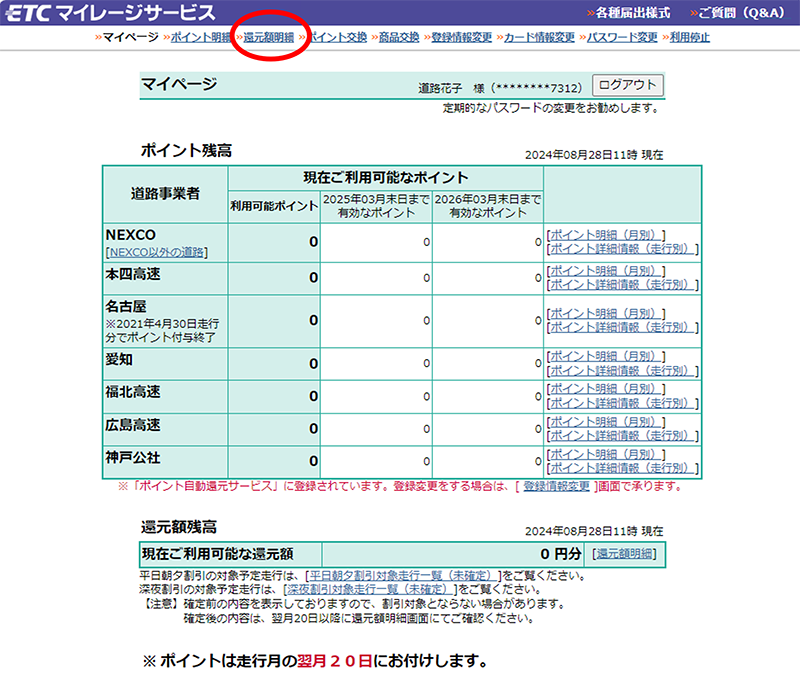Click the ログアウト button
This screenshot has height=687, width=800.
tap(628, 85)
